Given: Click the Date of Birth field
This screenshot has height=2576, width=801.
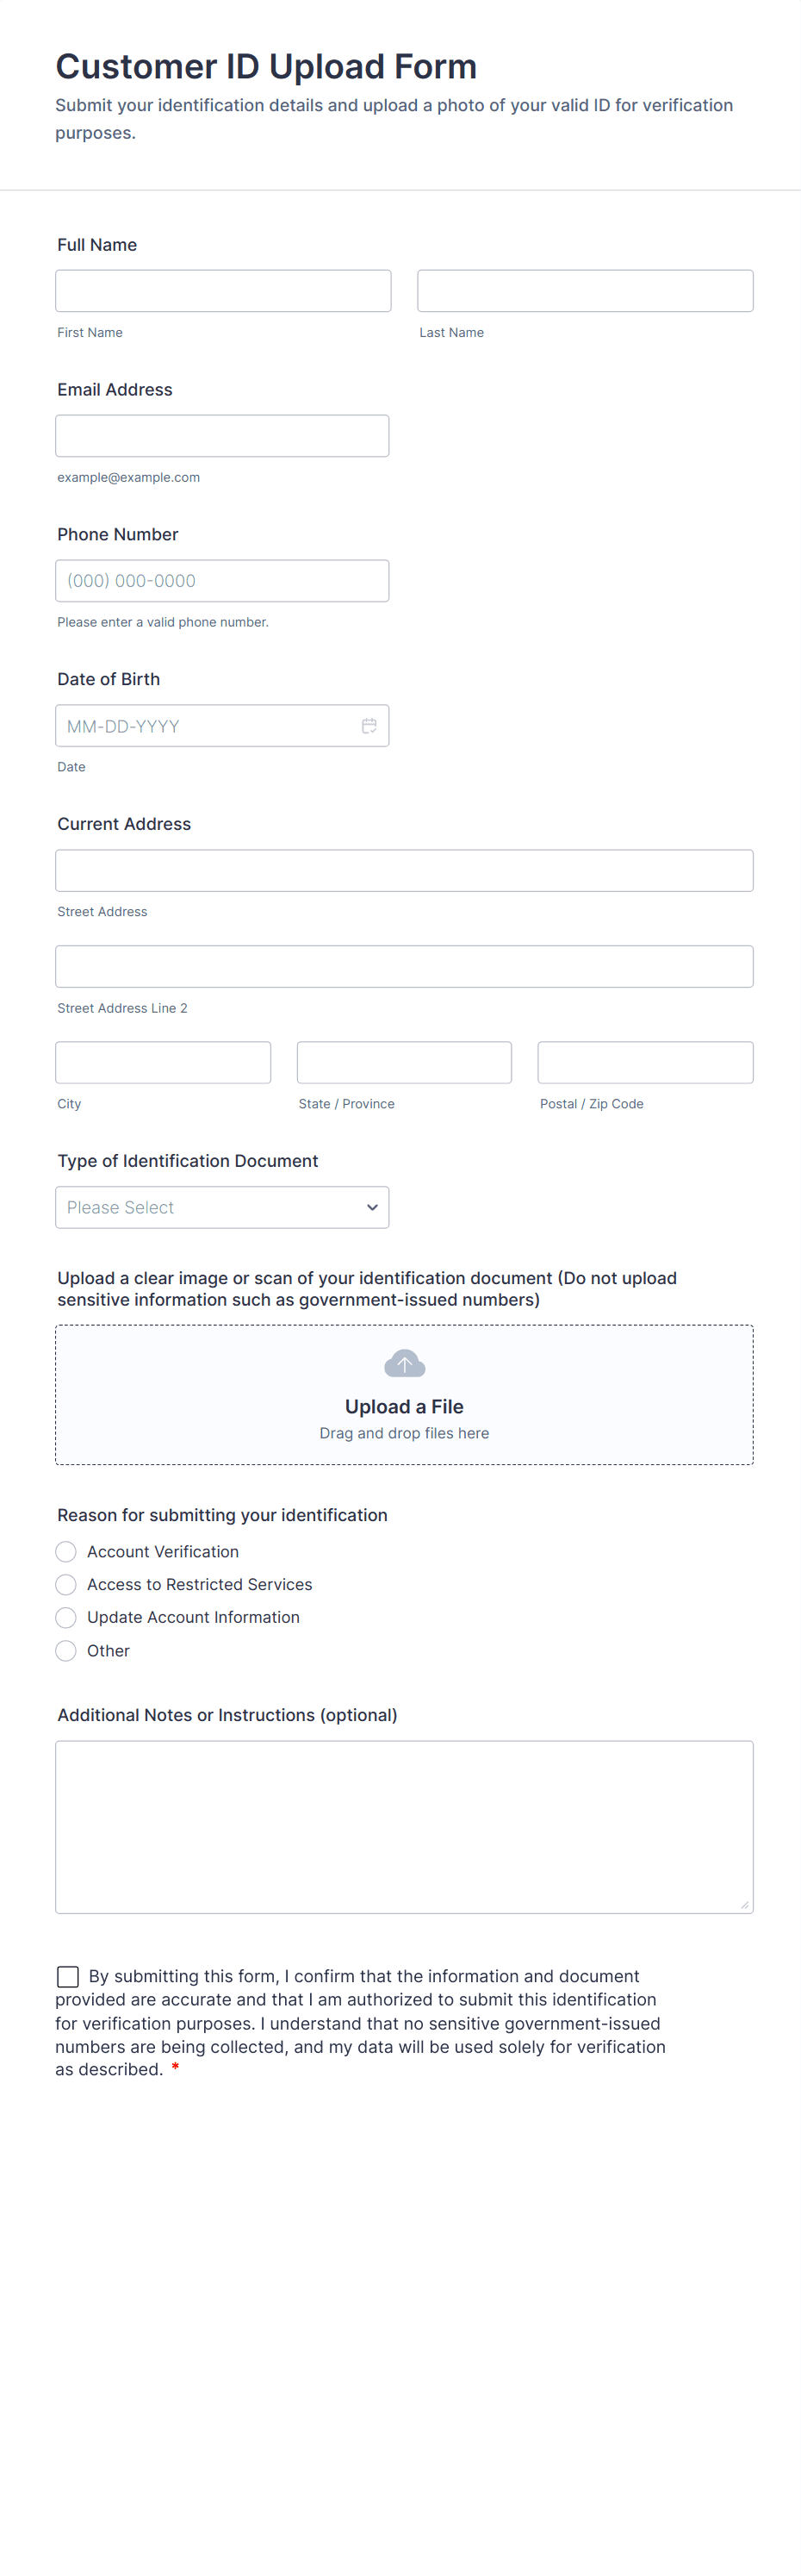Looking at the screenshot, I should point(222,726).
